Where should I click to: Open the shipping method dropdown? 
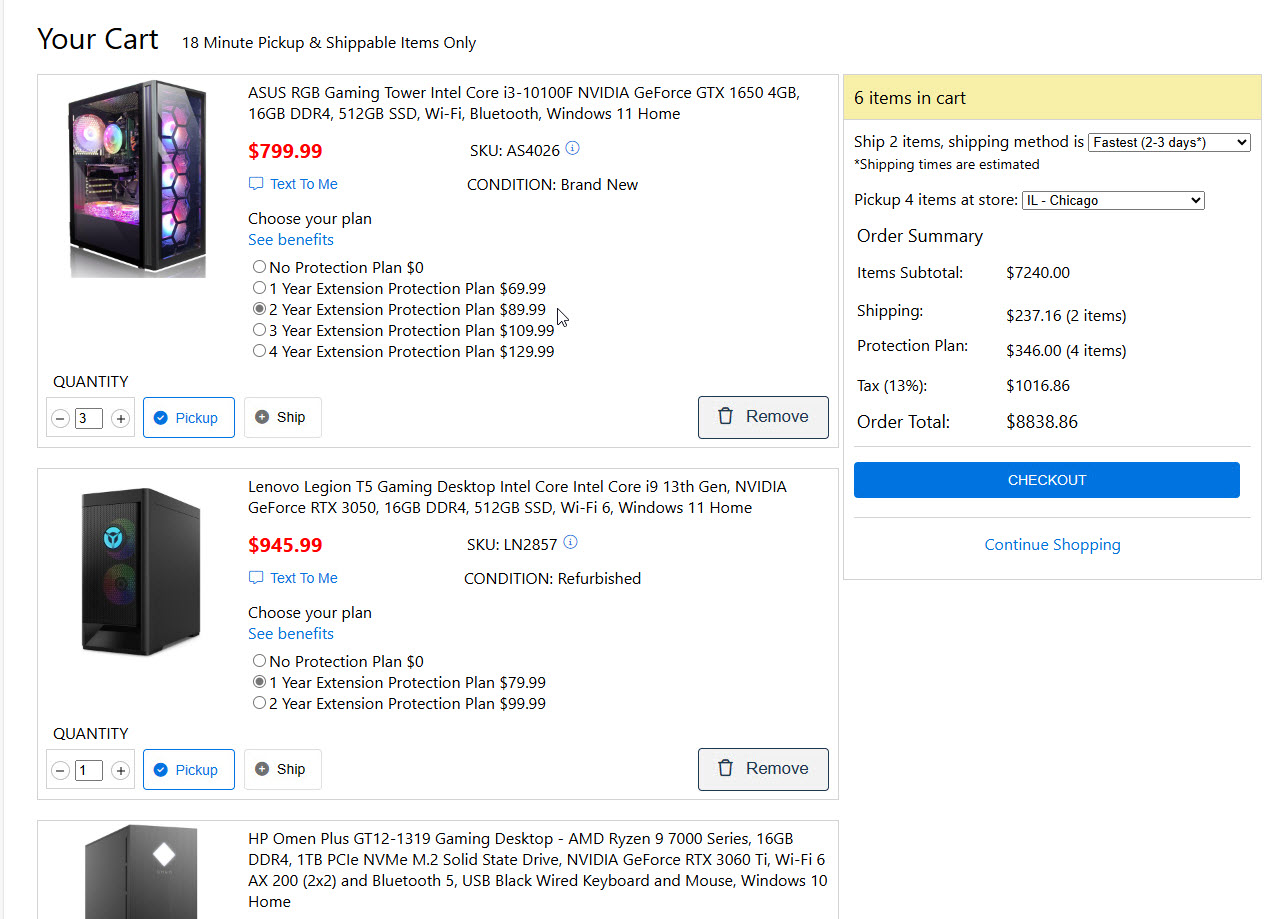tap(1168, 143)
